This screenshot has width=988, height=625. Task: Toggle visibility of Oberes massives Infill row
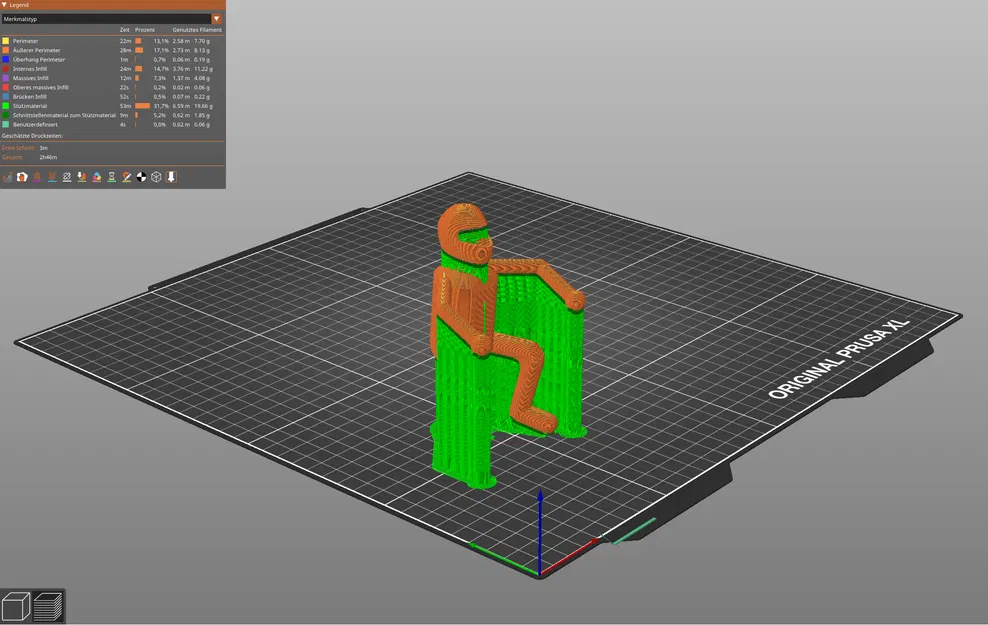(112, 87)
